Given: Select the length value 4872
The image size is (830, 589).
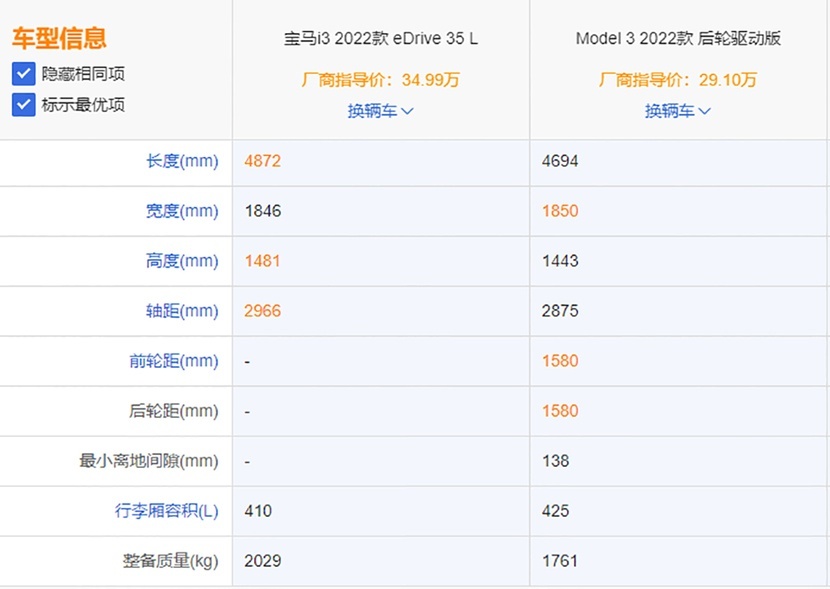Looking at the screenshot, I should click(x=263, y=161).
